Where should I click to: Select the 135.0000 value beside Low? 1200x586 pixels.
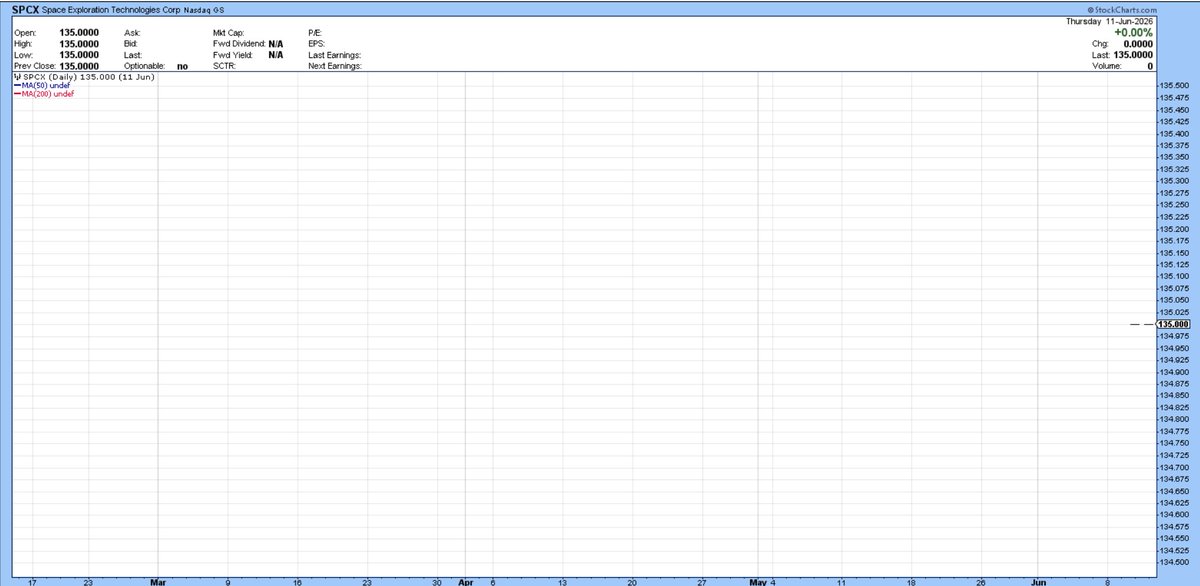pos(79,55)
